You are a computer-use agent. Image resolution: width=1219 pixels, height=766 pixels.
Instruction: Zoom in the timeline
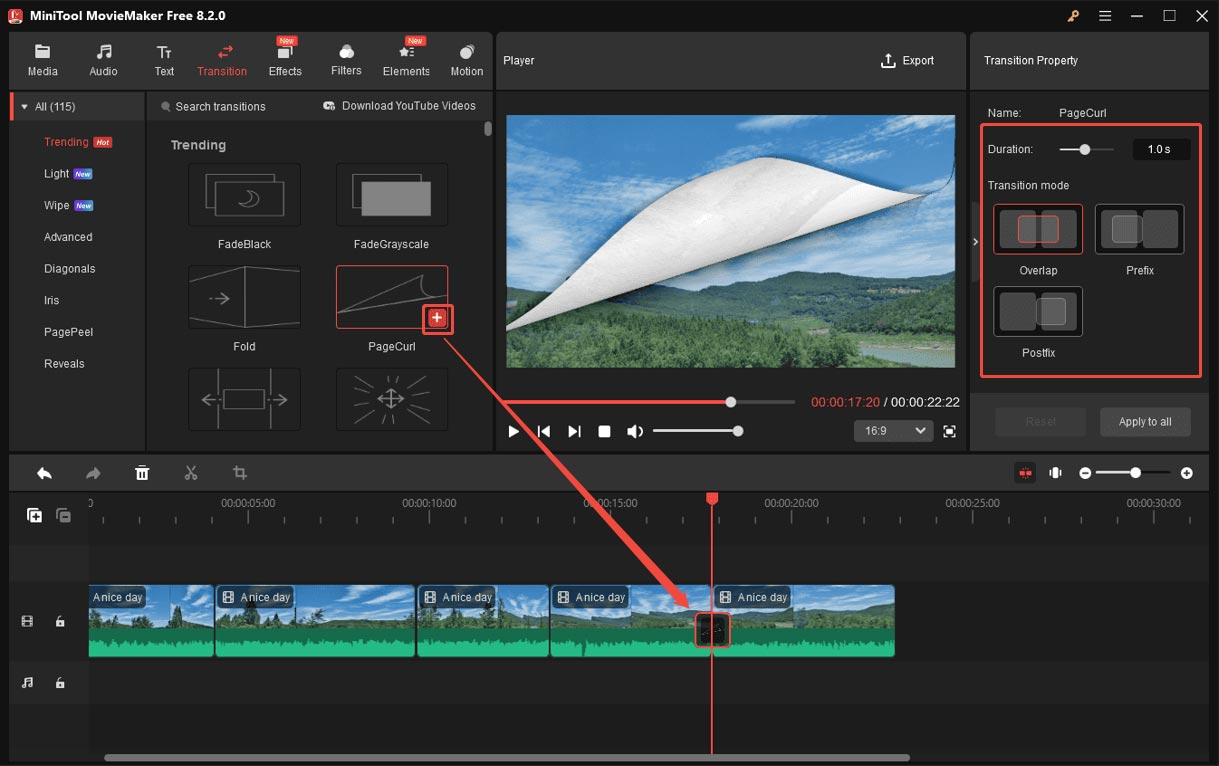[1186, 473]
